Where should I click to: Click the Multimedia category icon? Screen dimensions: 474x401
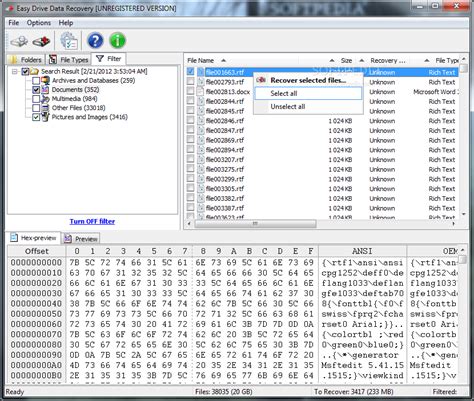(x=45, y=99)
